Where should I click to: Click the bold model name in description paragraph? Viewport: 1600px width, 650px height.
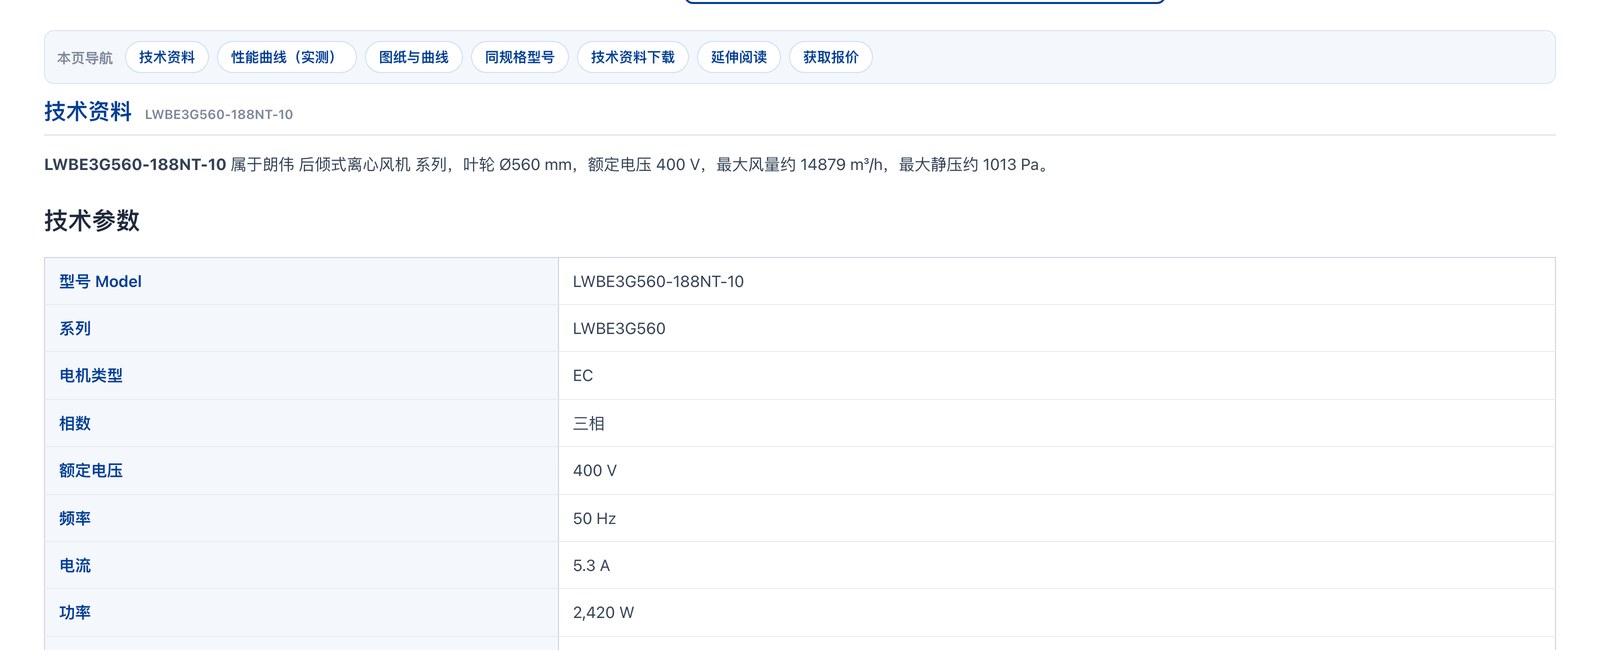(135, 164)
